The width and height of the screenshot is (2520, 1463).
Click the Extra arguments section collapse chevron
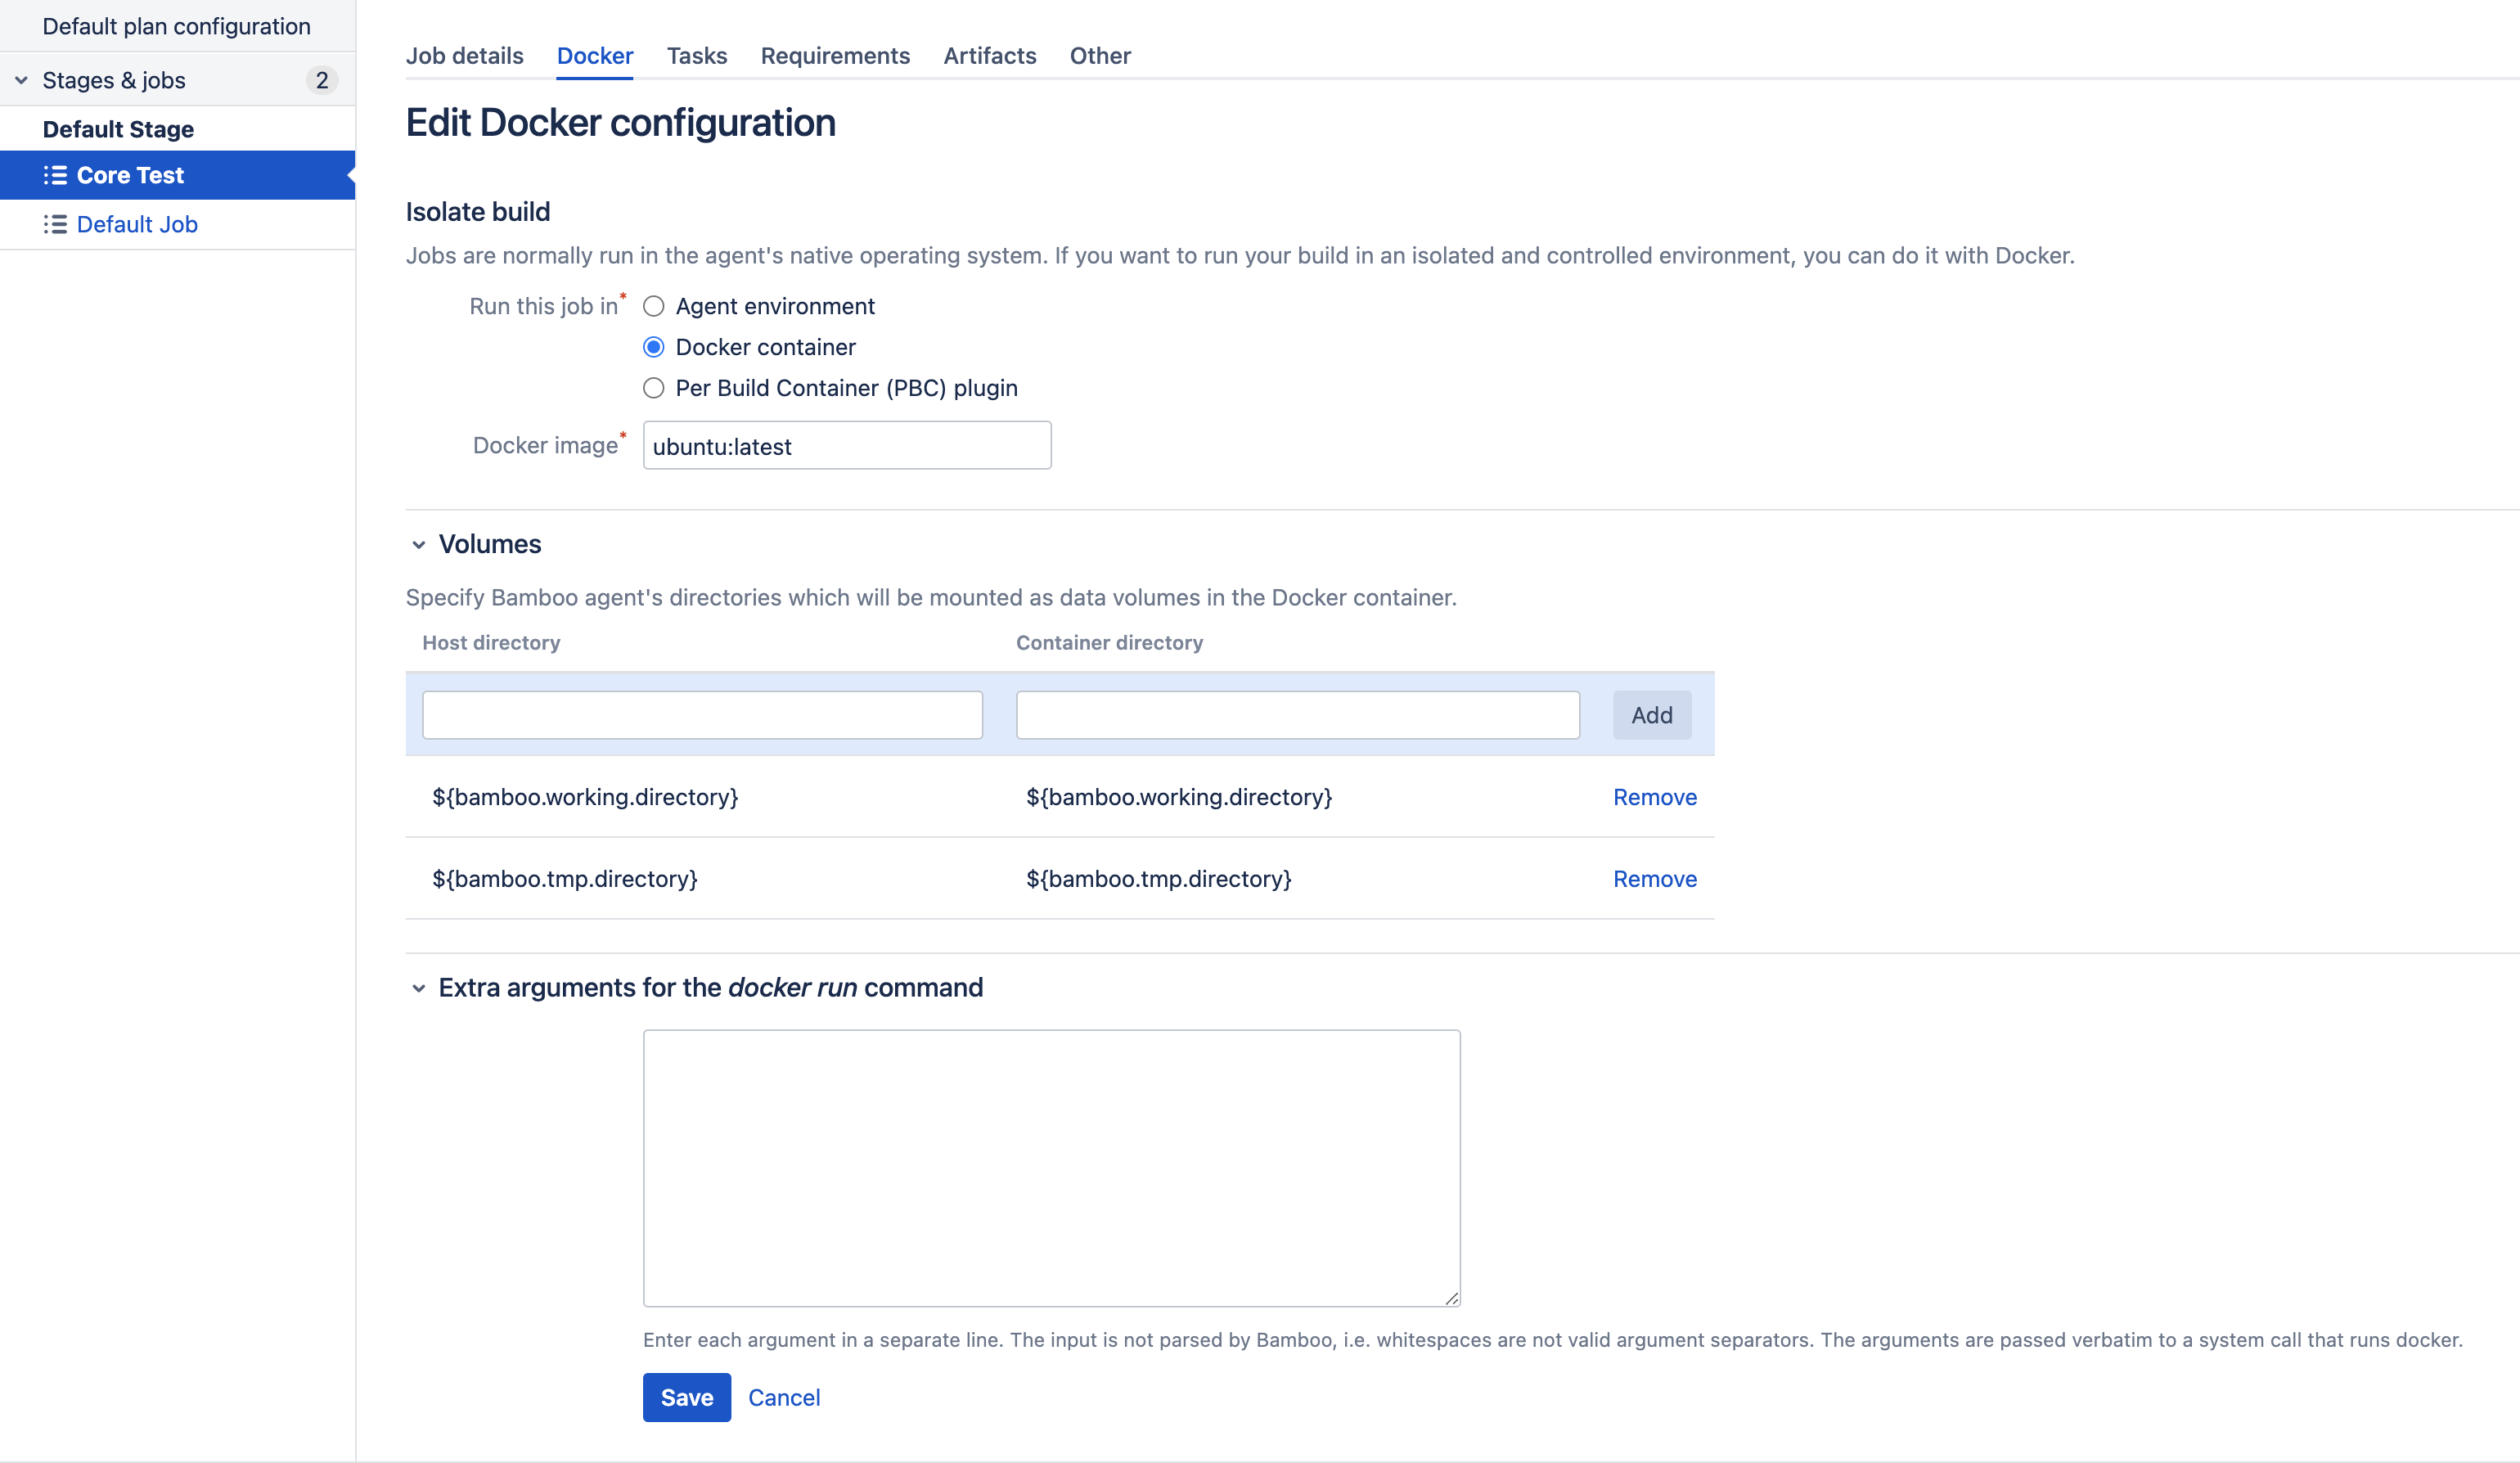[x=418, y=988]
